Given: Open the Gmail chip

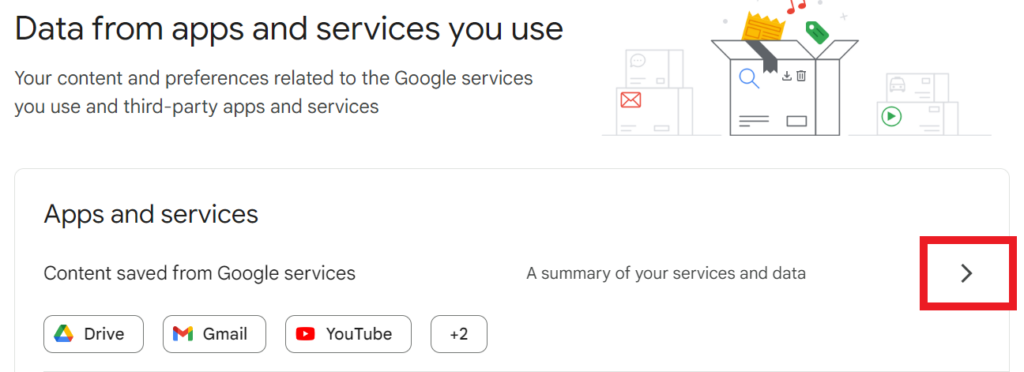Looking at the screenshot, I should click(x=214, y=334).
